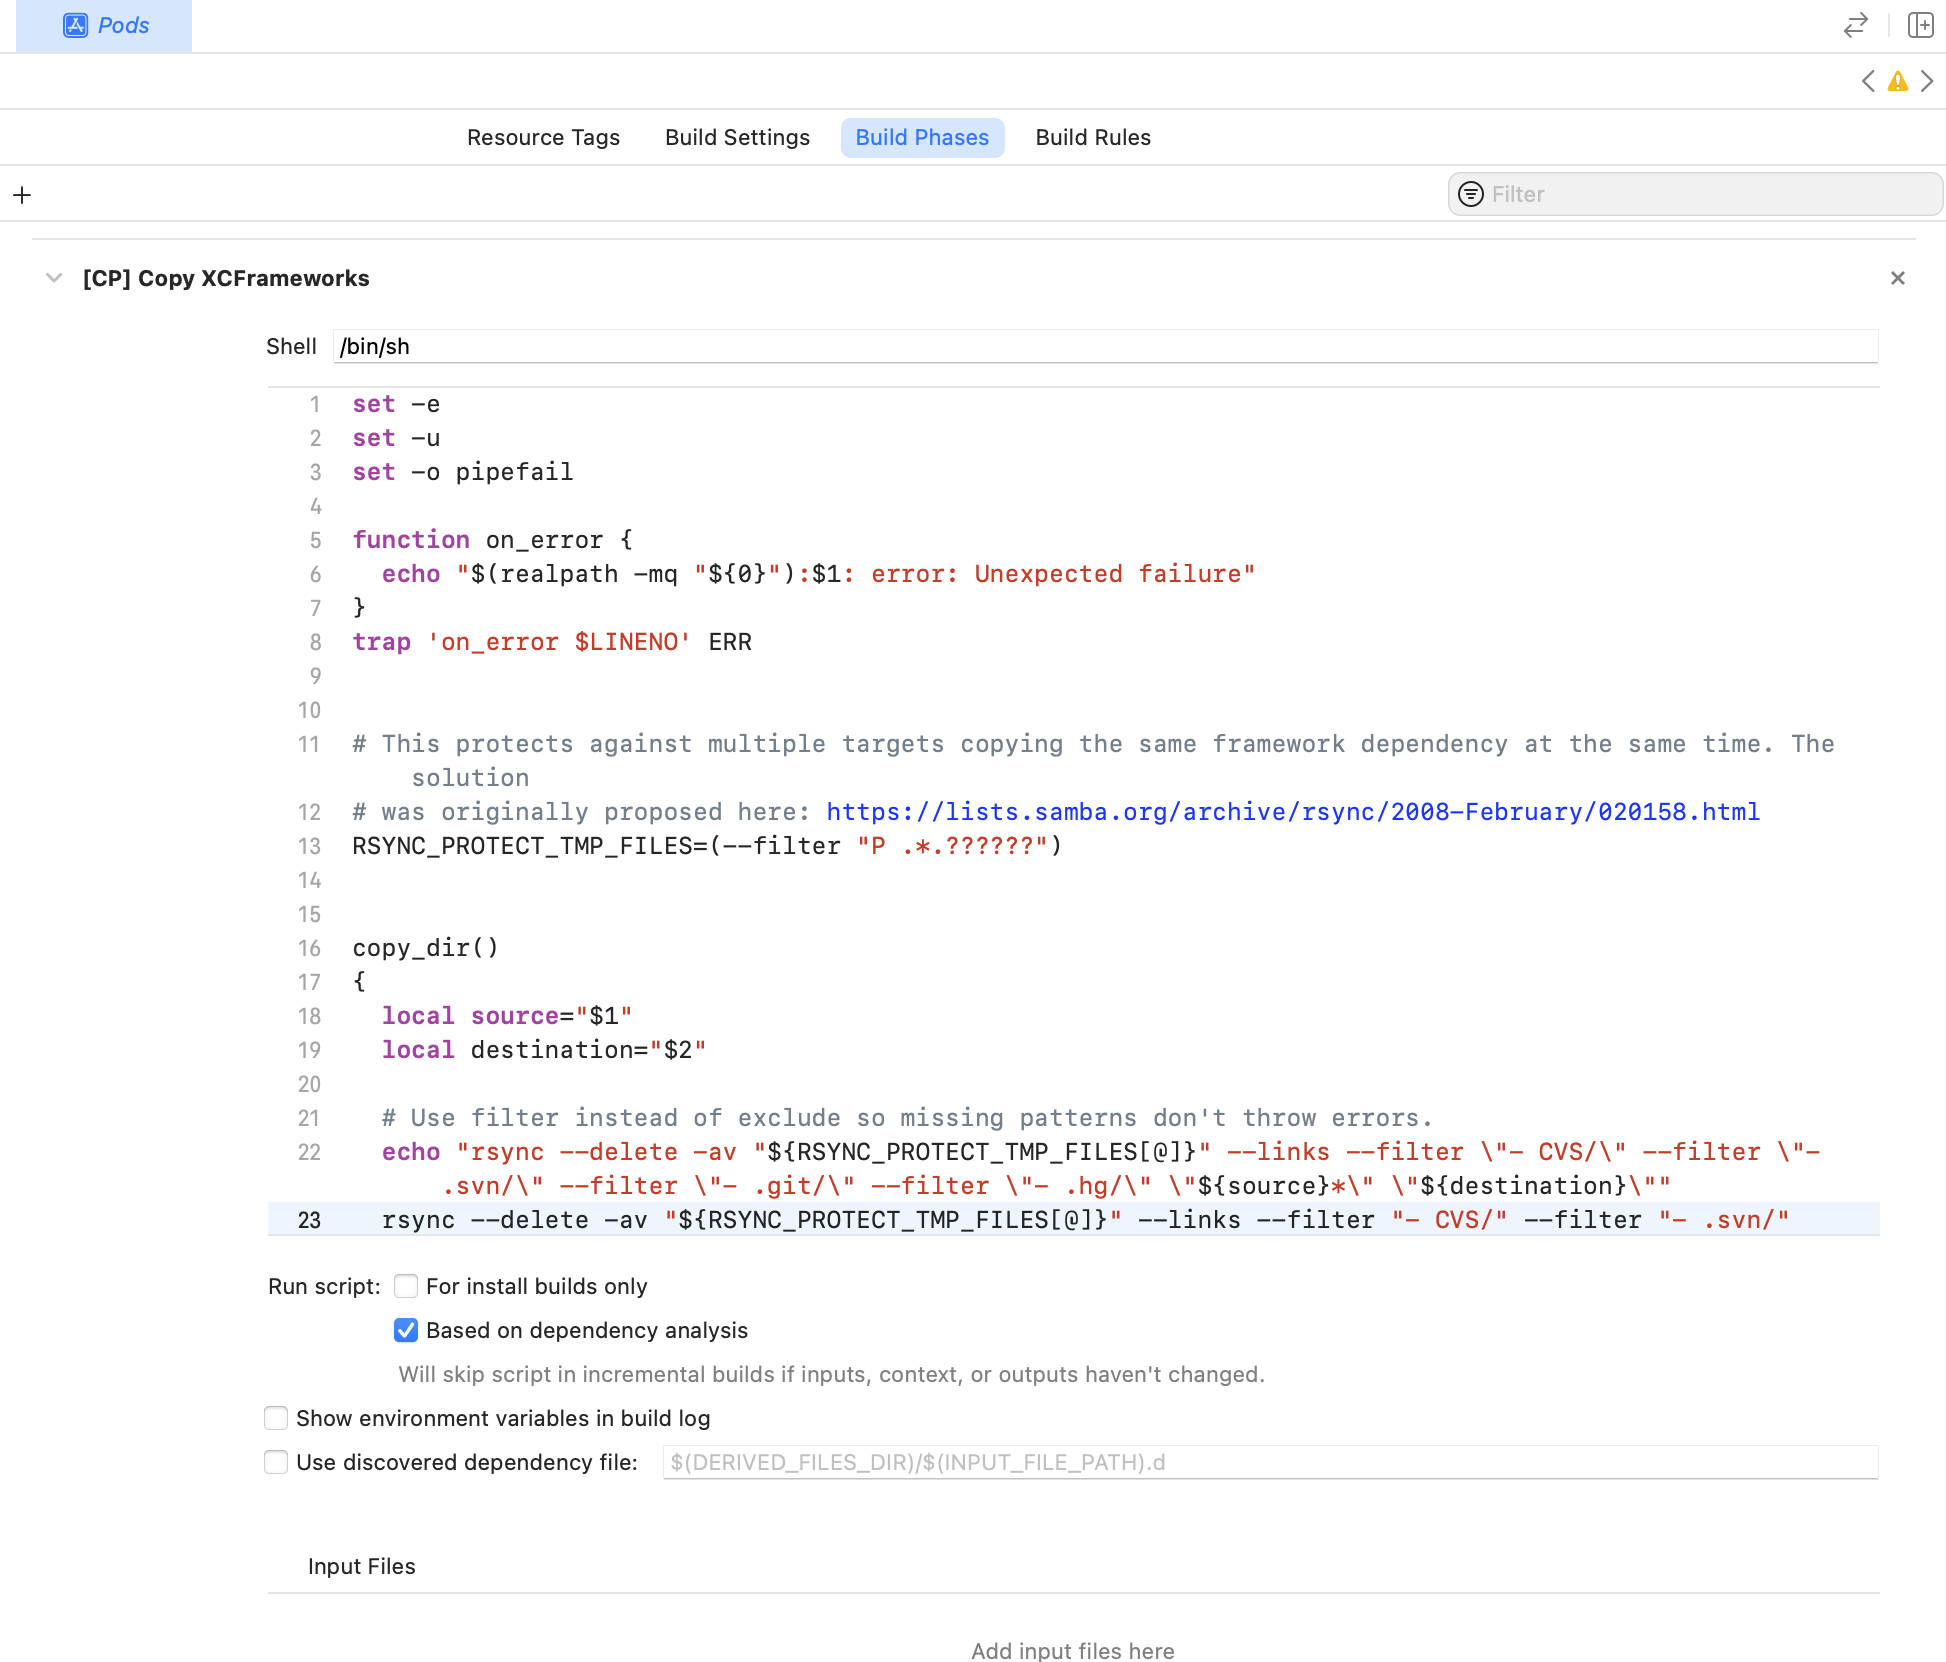Focus the Filter search field
The width and height of the screenshot is (1946, 1662).
point(1695,194)
